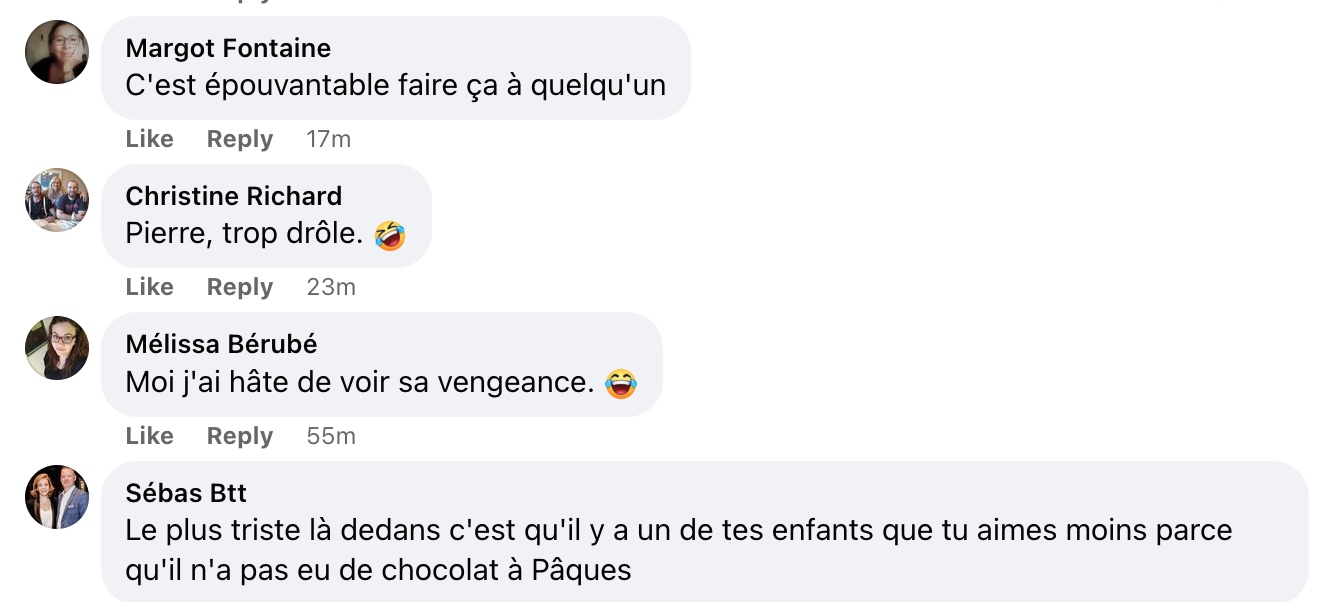
Task: Like Mélissa Bérubé's comment
Action: pos(150,436)
